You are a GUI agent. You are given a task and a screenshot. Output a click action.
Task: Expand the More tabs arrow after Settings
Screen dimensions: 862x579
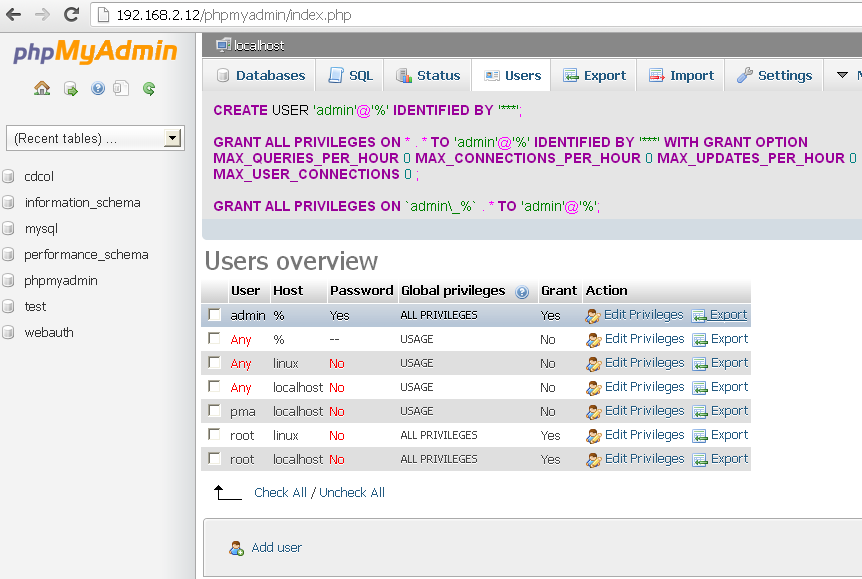coord(838,75)
